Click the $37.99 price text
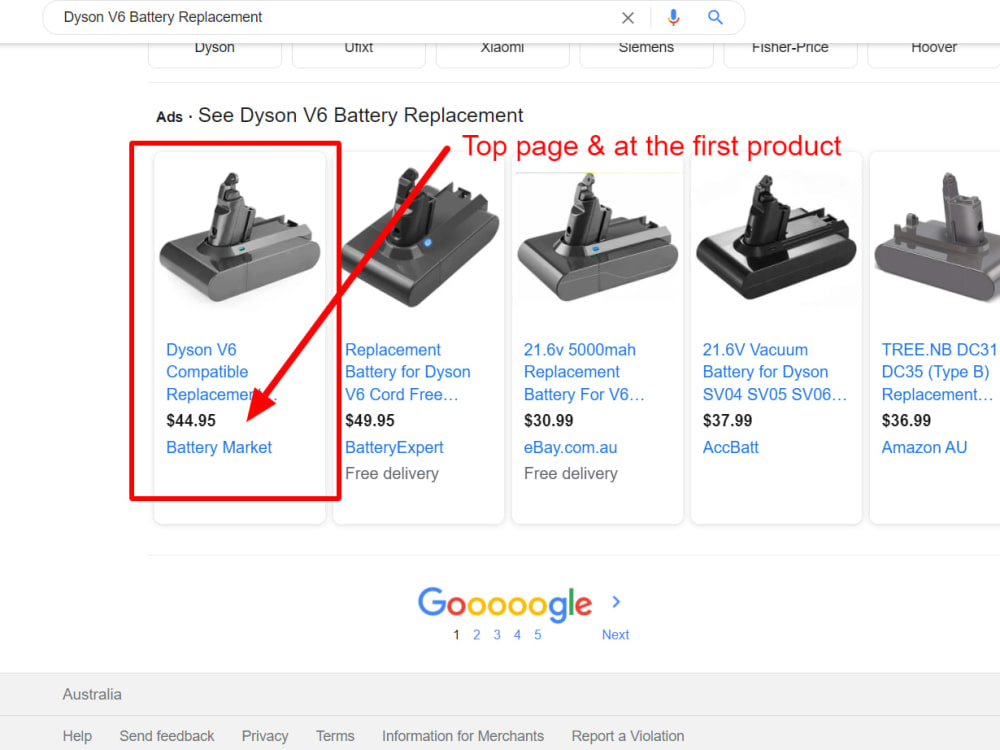 coord(727,420)
